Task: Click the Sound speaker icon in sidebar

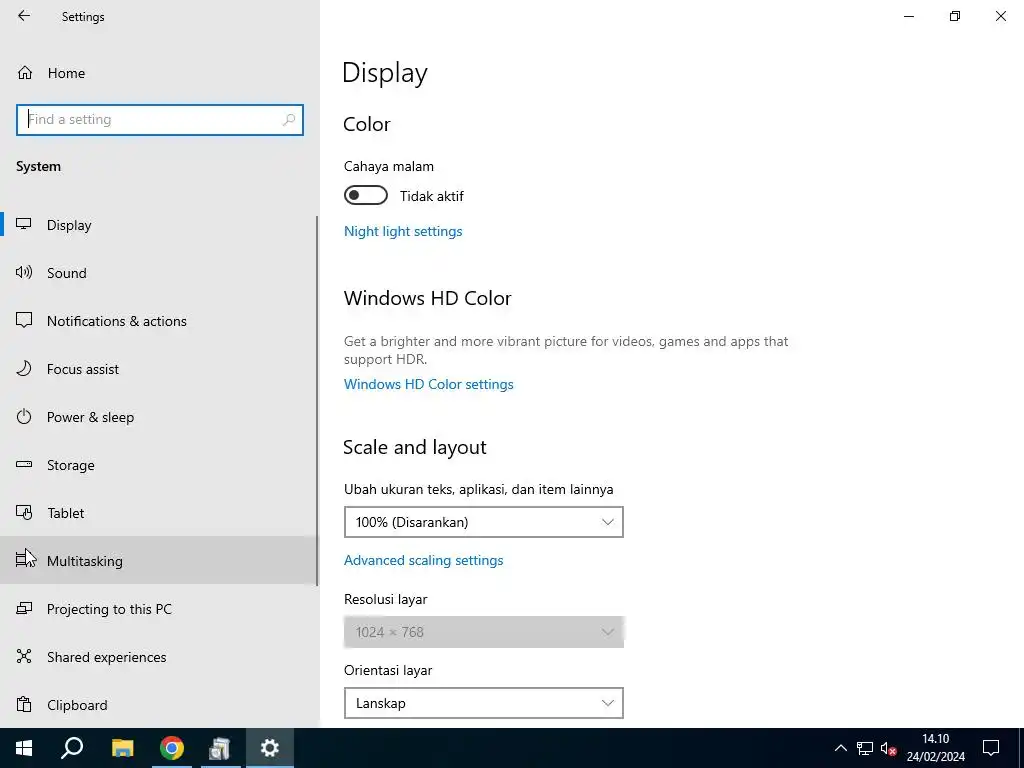Action: pos(24,272)
